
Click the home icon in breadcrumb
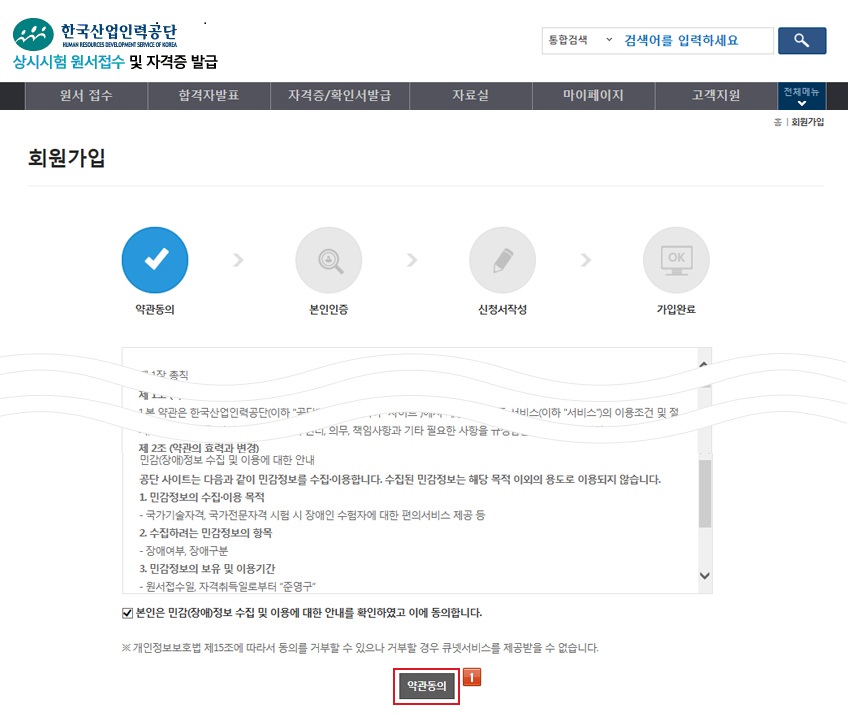tap(777, 122)
